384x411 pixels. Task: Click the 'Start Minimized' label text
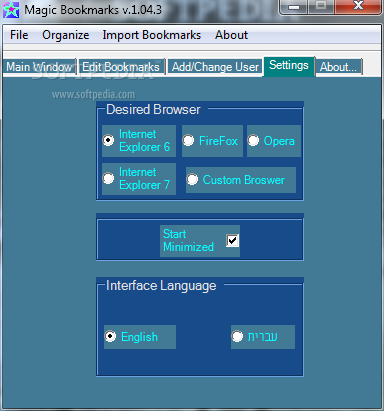point(188,240)
